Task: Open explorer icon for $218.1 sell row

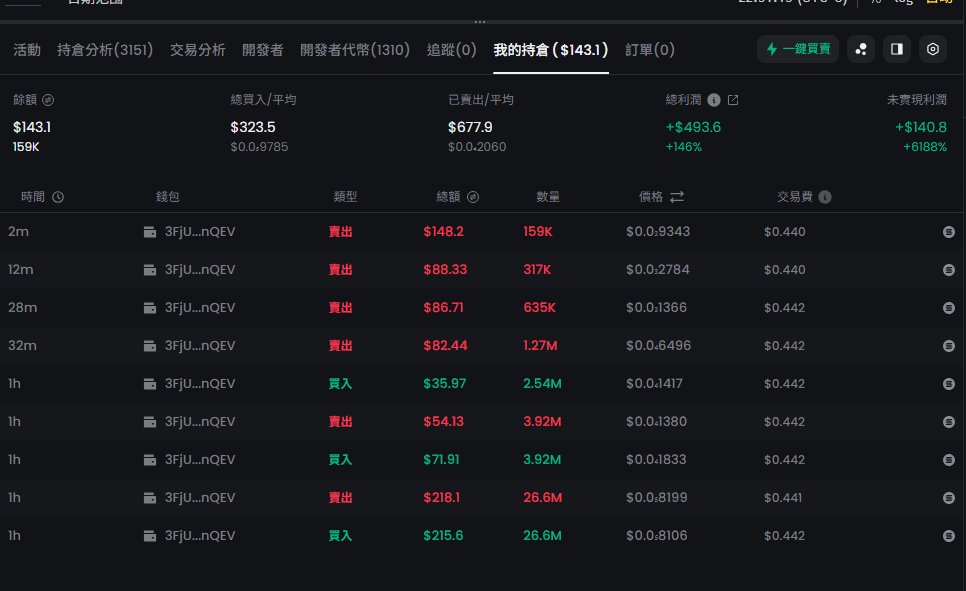Action: [949, 498]
